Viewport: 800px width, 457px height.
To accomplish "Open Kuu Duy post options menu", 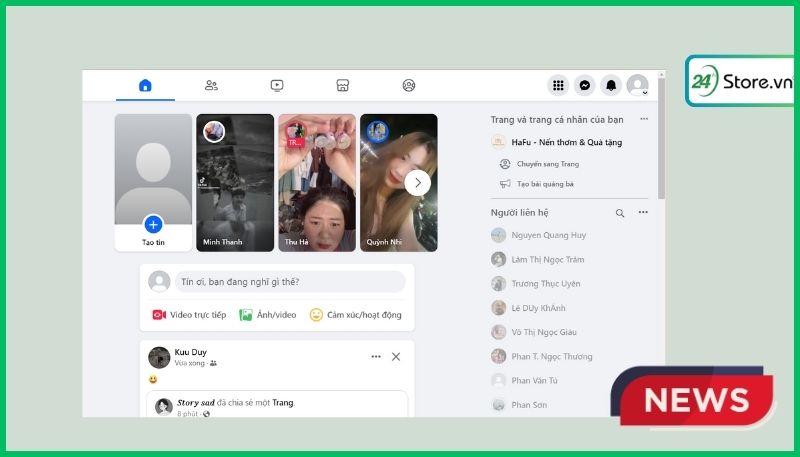I will click(376, 357).
